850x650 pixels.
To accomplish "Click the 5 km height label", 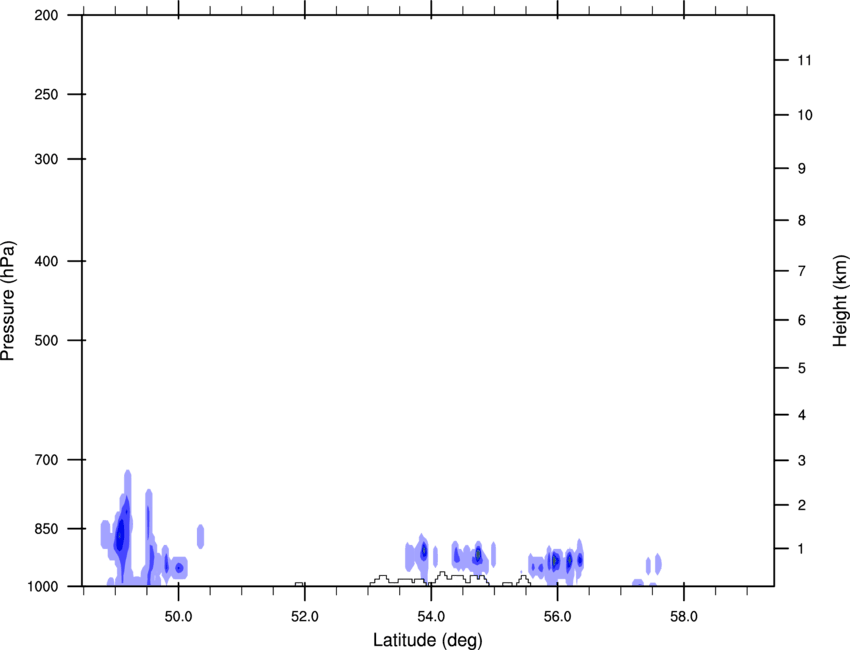I will pos(802,369).
